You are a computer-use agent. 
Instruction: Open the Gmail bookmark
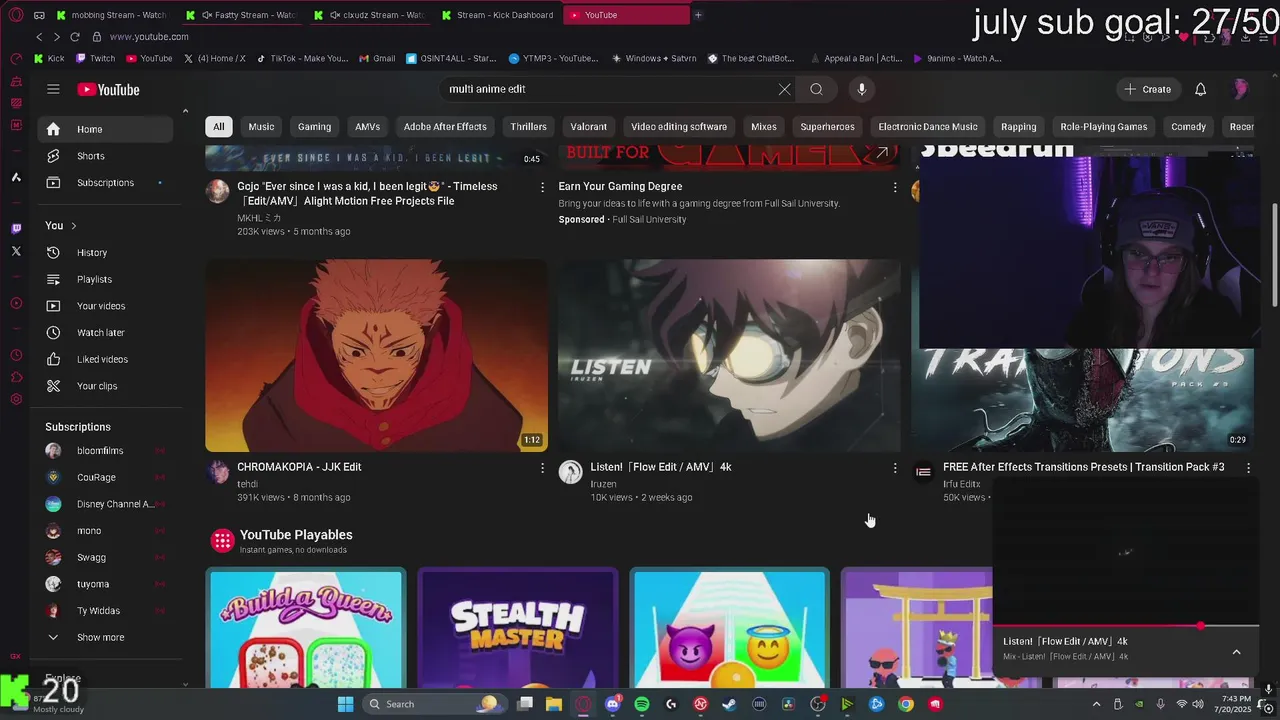[x=378, y=58]
